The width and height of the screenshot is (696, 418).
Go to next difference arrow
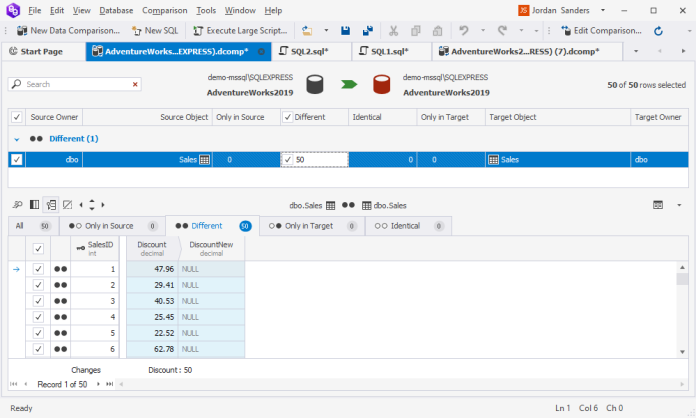[x=103, y=205]
